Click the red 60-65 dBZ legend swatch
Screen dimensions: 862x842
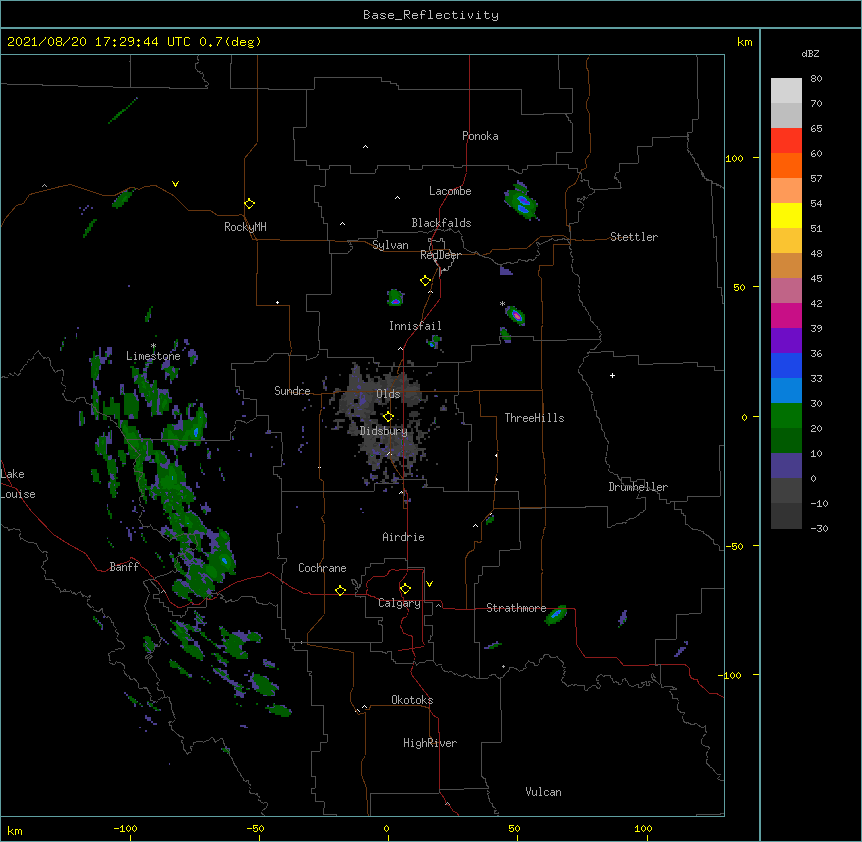point(786,141)
